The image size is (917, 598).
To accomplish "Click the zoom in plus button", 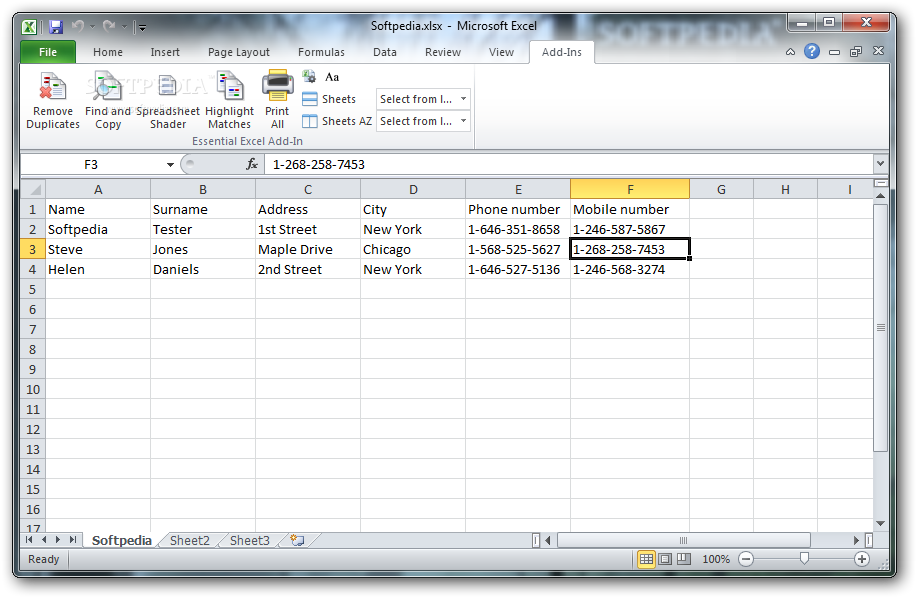I will (x=861, y=559).
